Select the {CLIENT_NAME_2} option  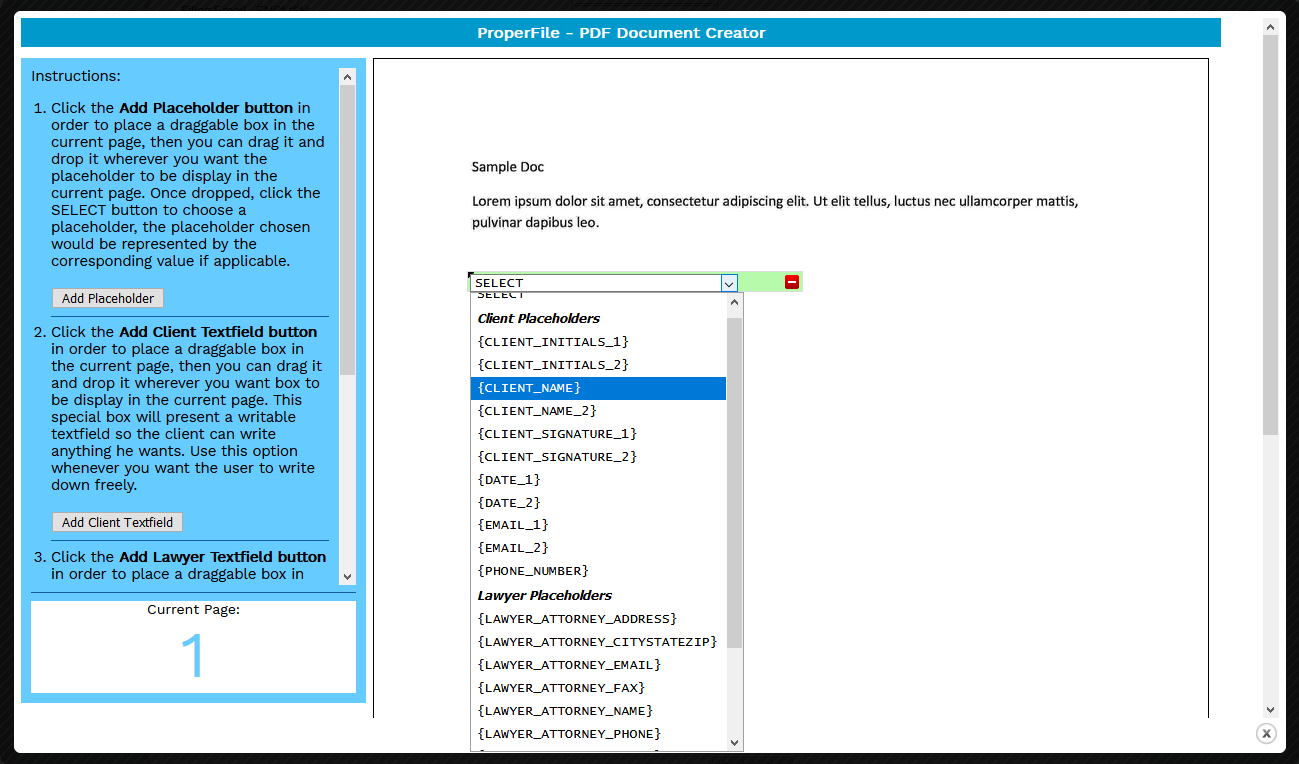598,411
